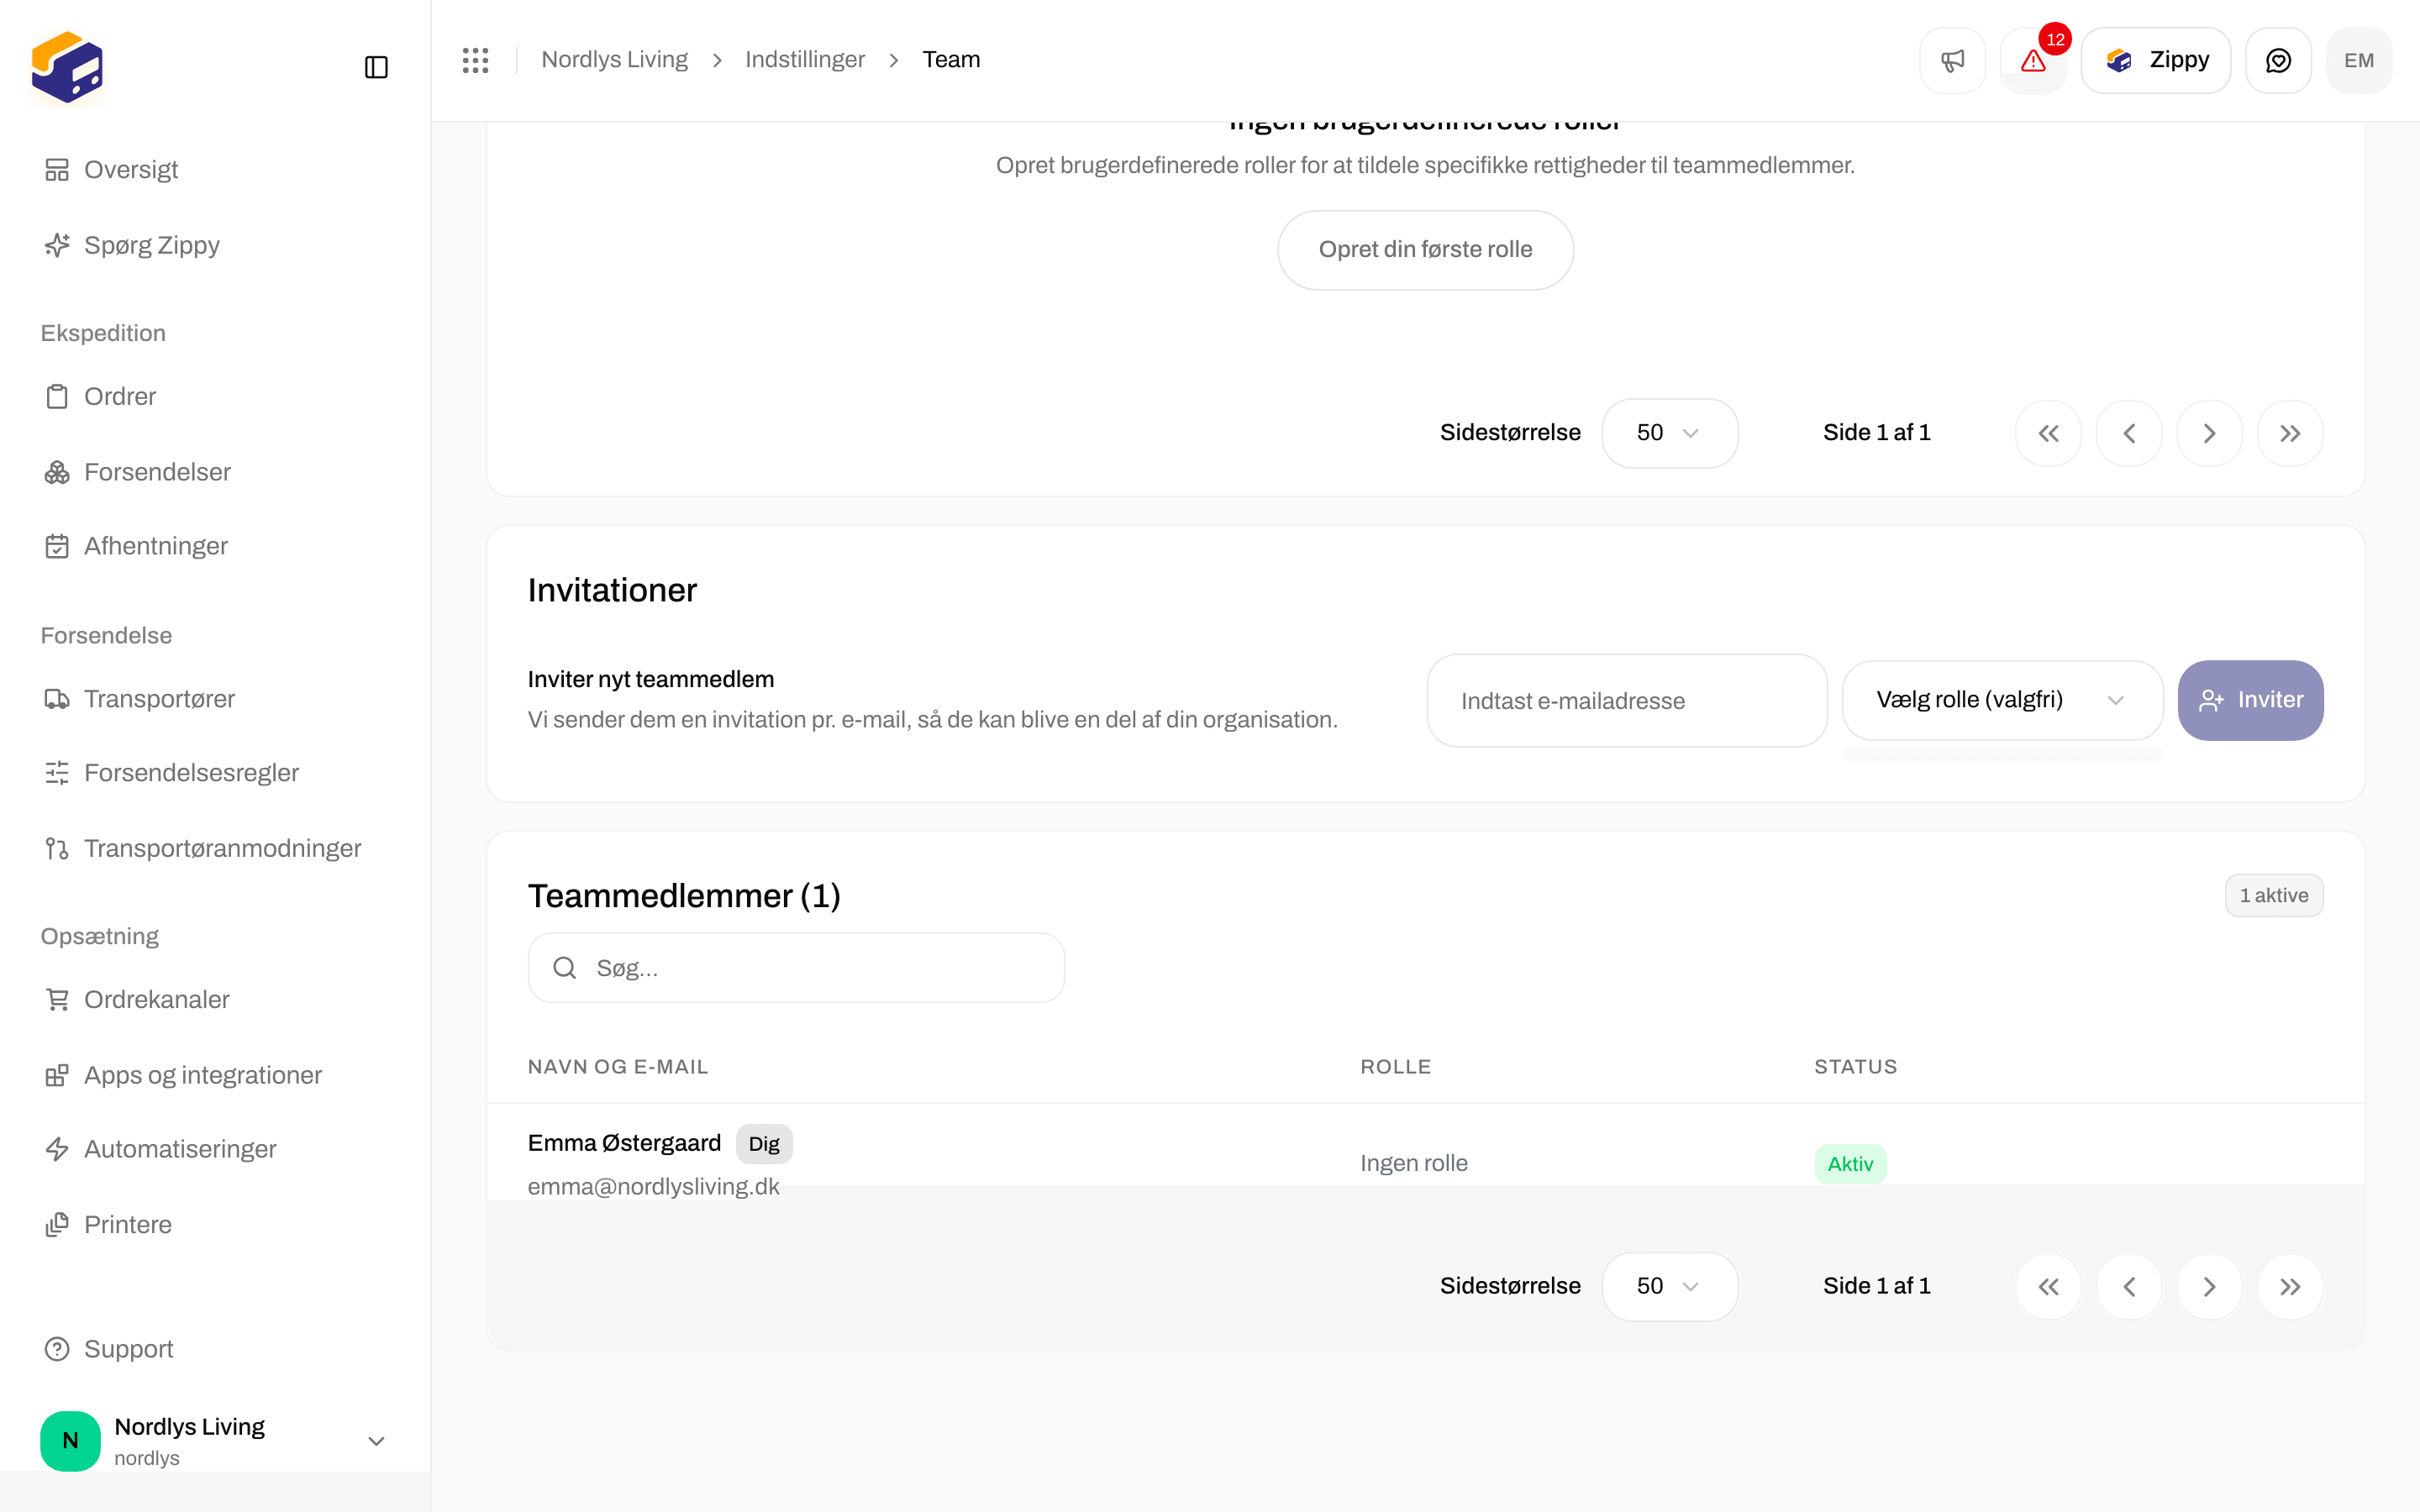
Task: Open the Vælg rolle (valgfri) dropdown
Action: pos(2002,700)
